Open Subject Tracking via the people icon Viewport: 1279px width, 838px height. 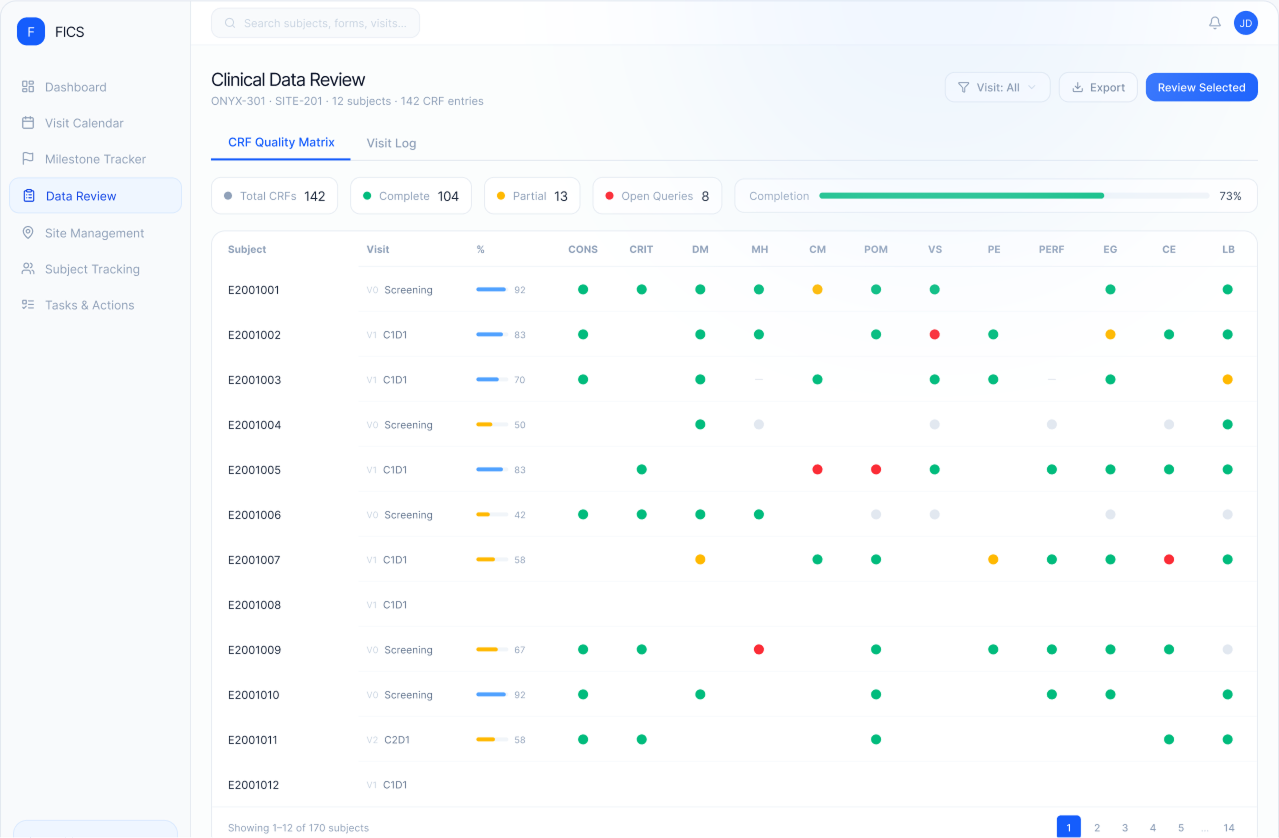(x=25, y=268)
